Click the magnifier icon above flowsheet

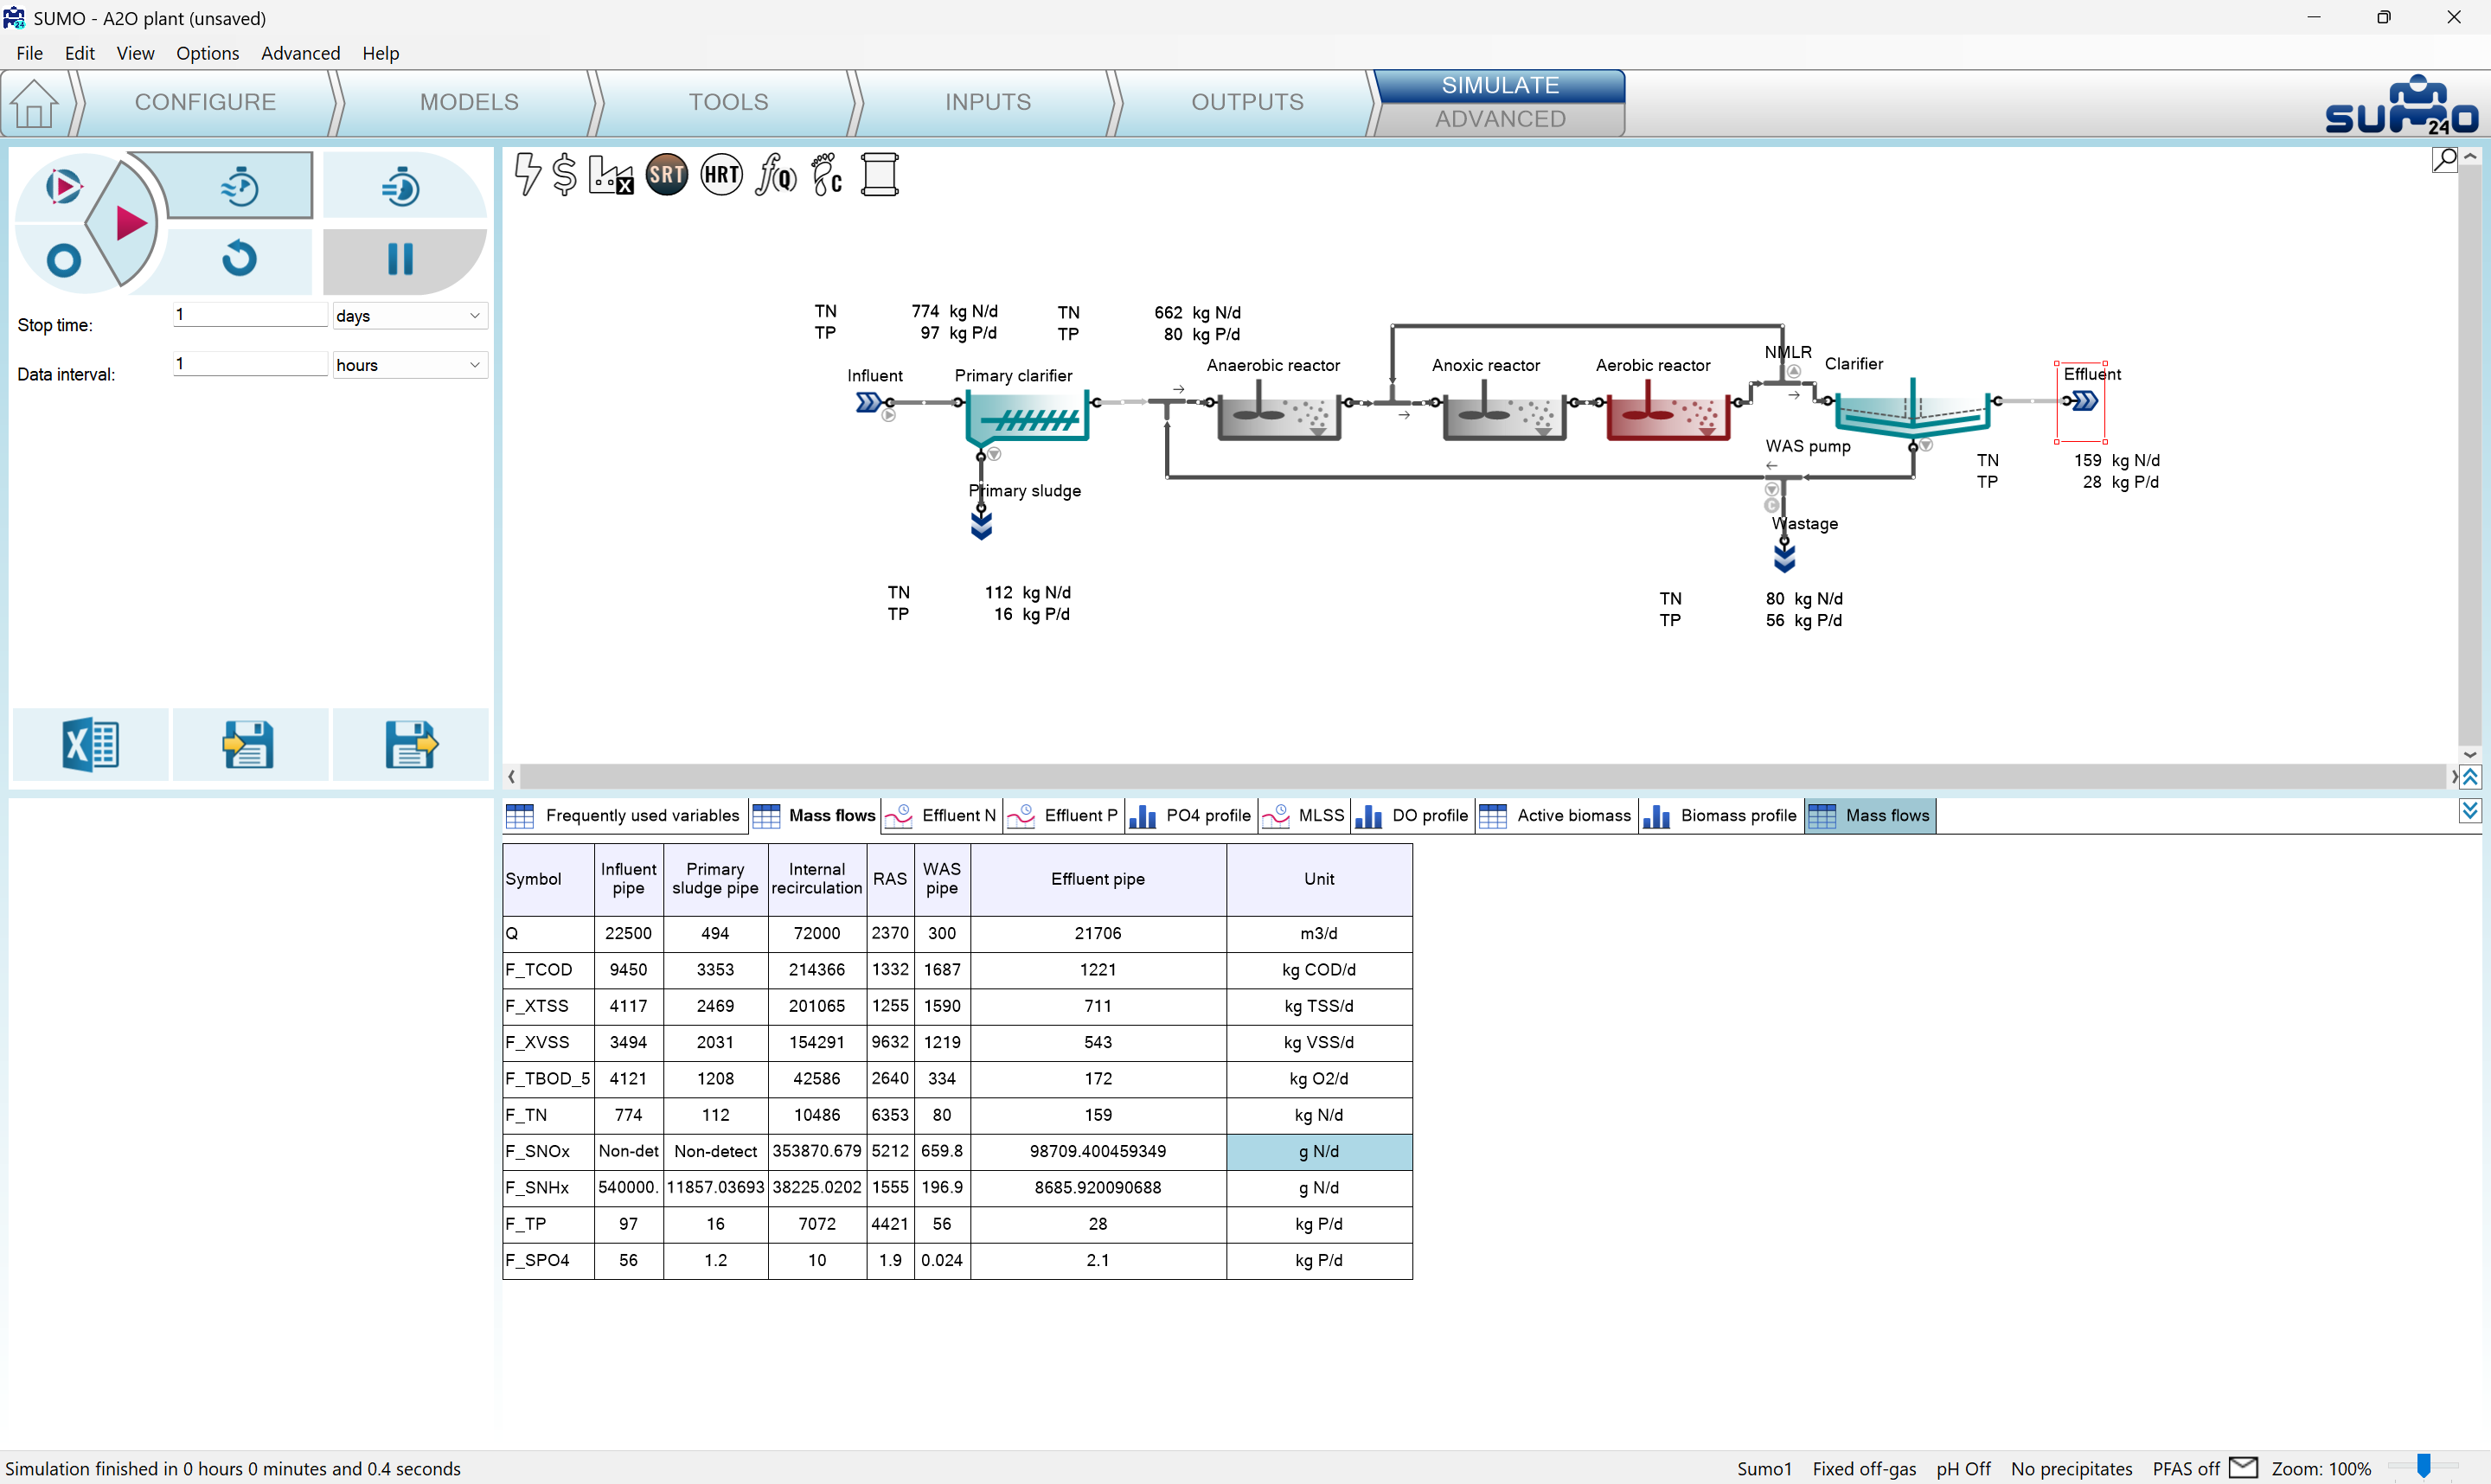coord(2444,160)
